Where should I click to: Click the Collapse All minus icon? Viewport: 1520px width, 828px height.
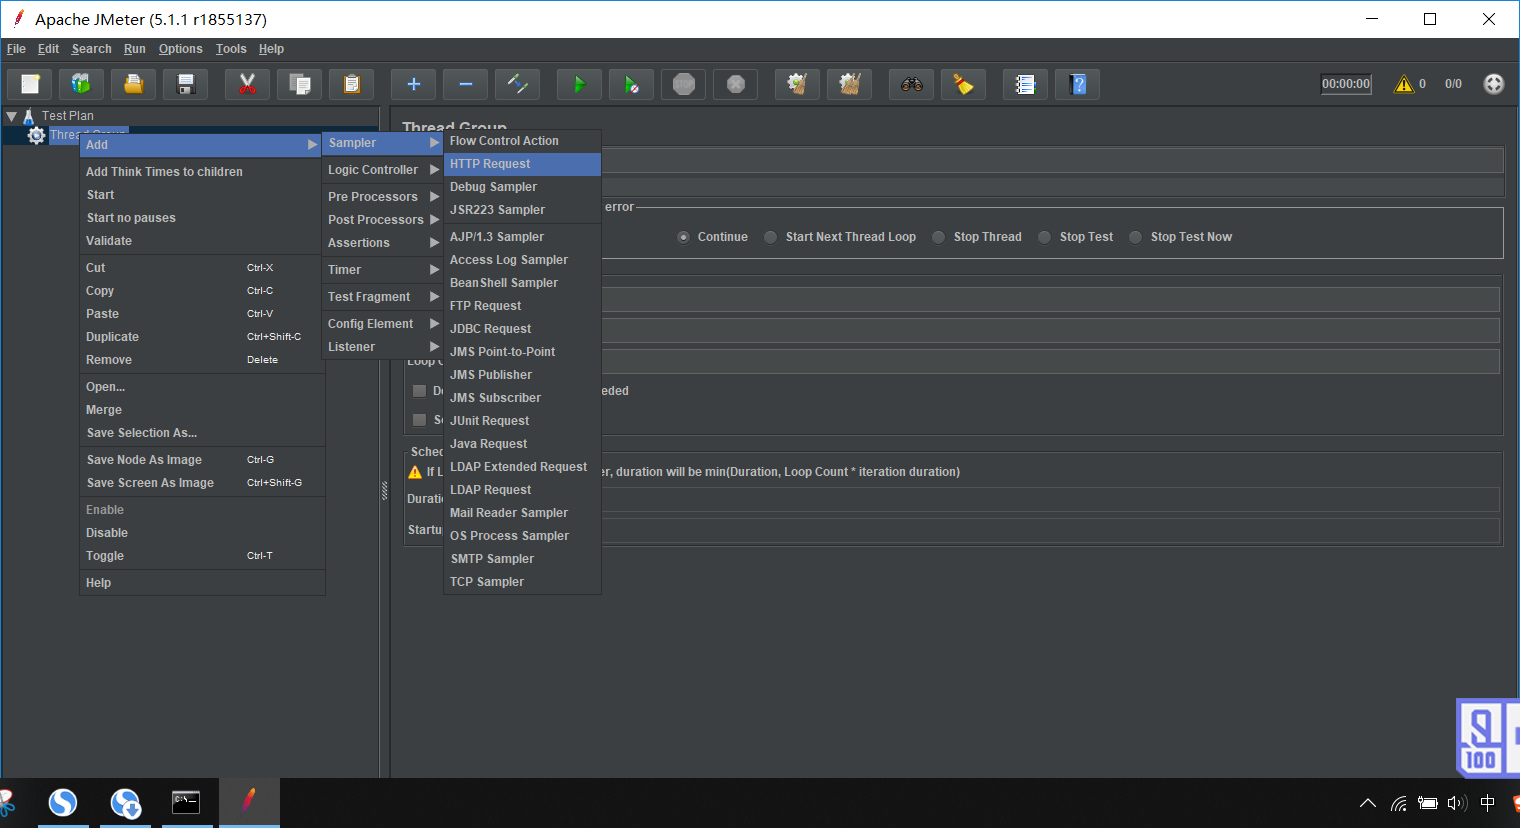pyautogui.click(x=466, y=85)
